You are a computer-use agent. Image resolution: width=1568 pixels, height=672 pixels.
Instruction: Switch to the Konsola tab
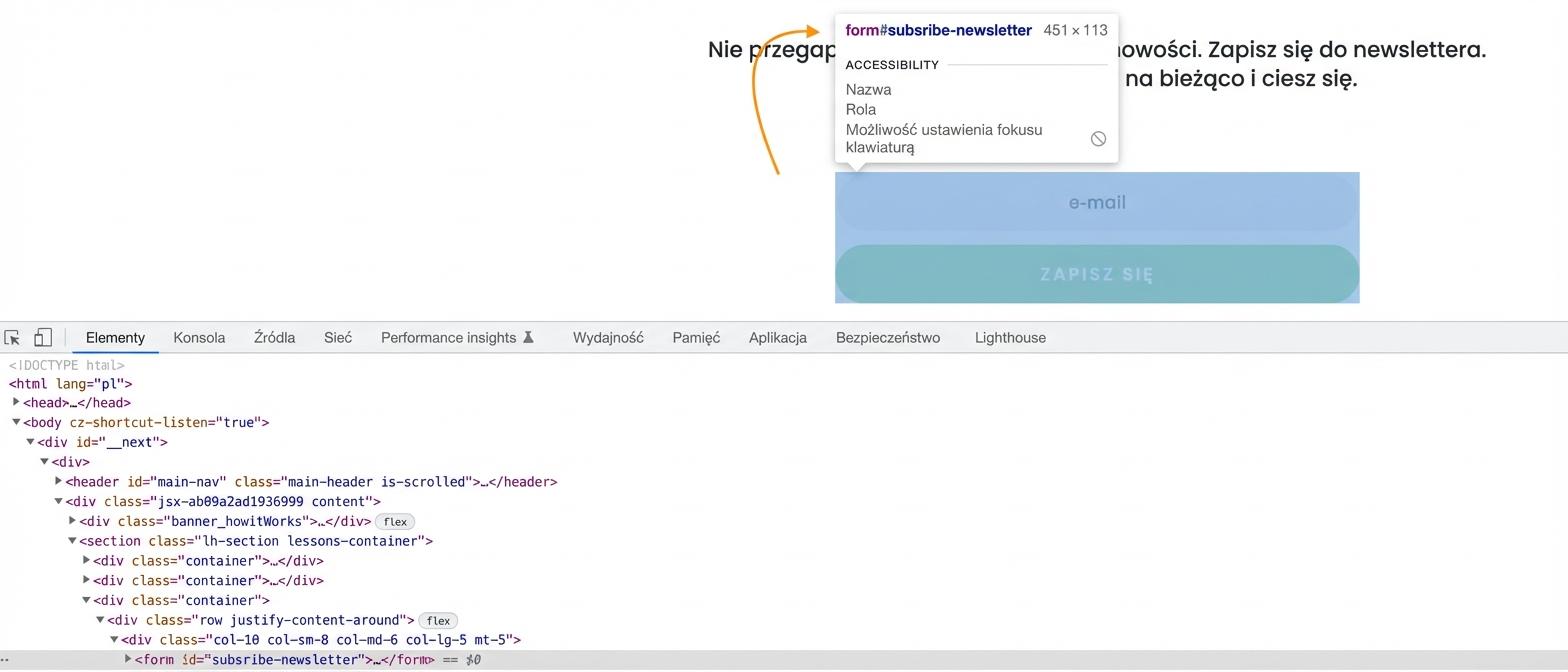coord(199,338)
